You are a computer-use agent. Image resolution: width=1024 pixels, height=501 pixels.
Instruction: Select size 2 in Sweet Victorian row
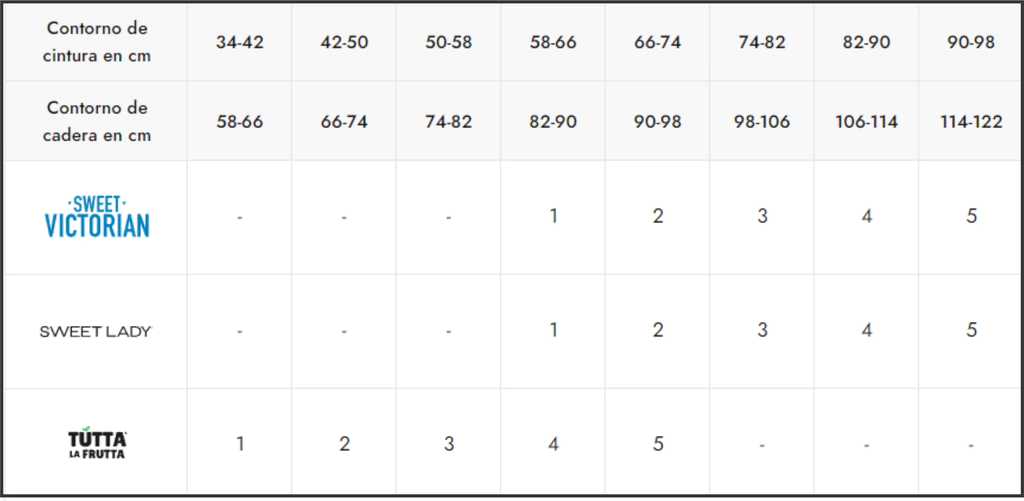(658, 216)
